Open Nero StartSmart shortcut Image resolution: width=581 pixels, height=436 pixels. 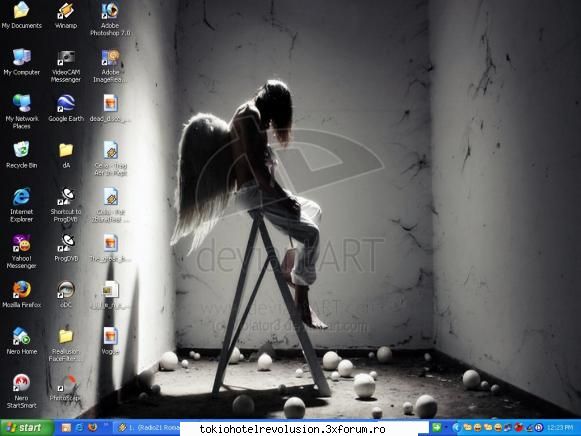[21, 391]
